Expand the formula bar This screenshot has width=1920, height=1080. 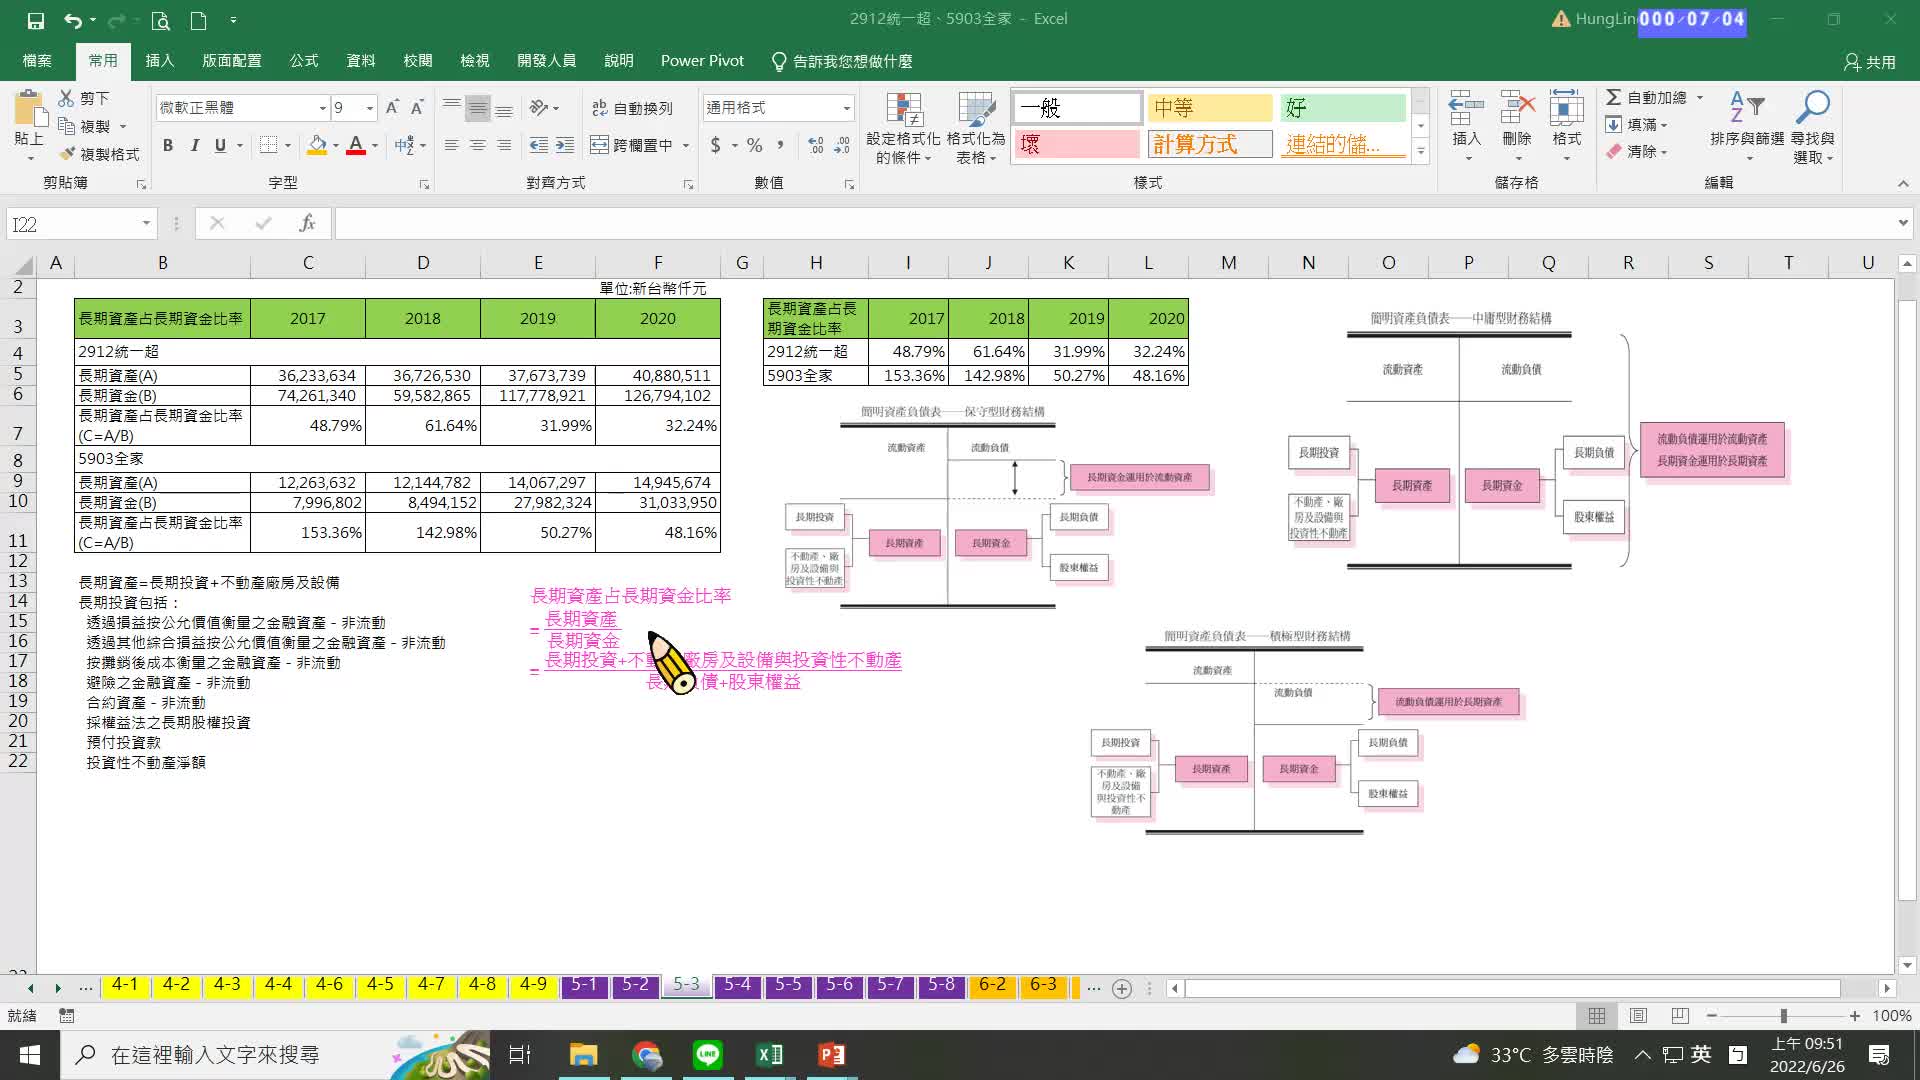(x=1902, y=223)
